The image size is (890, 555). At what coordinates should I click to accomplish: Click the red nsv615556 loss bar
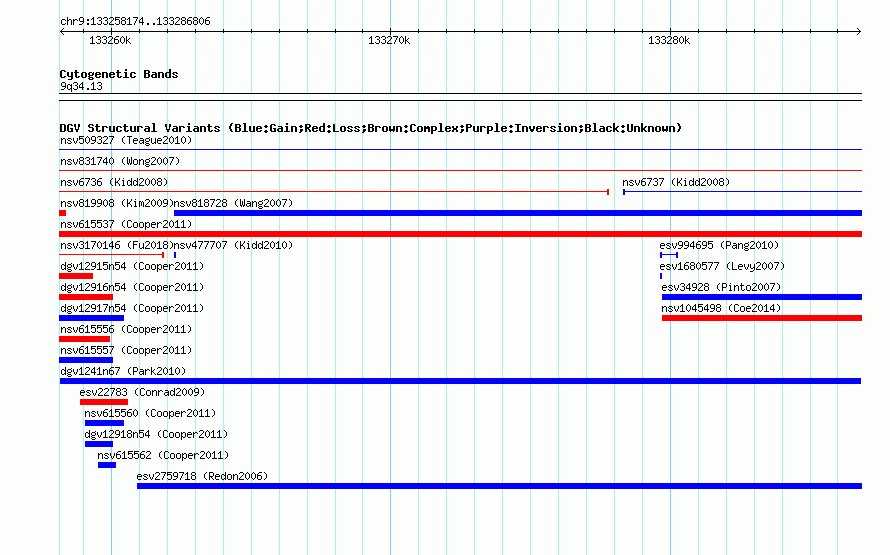point(85,339)
